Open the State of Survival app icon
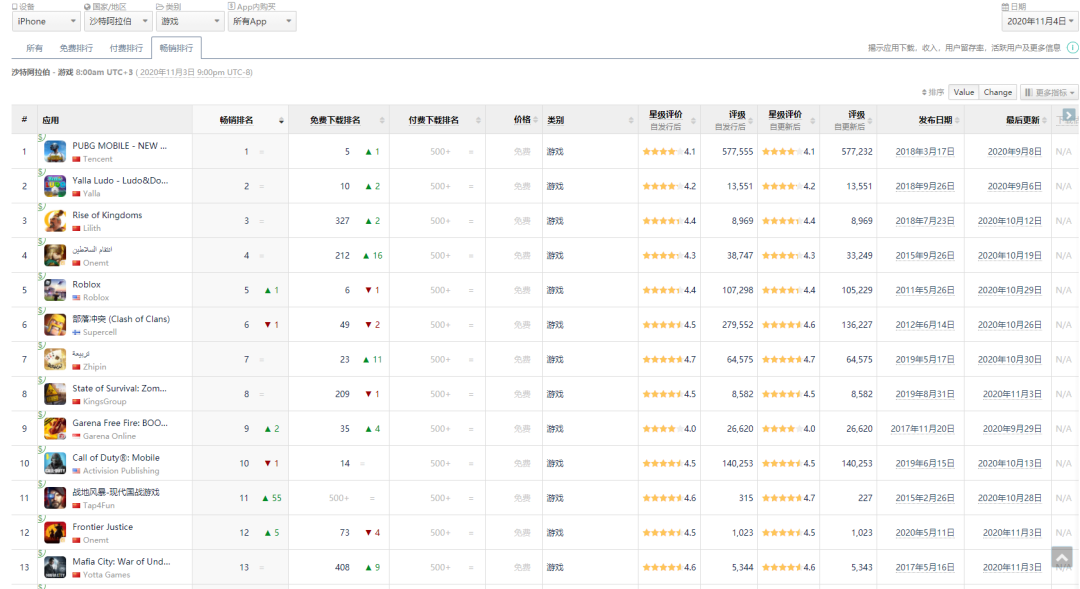The image size is (1080, 589). pos(55,394)
